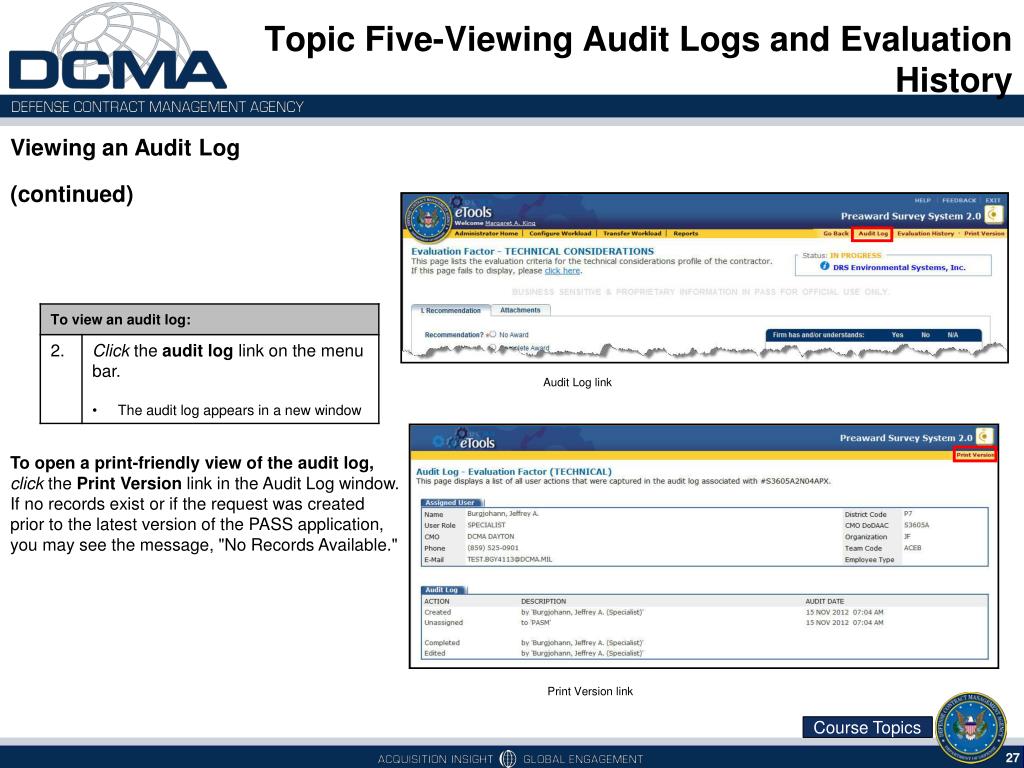Click the audit date in the Created row
1024x768 pixels.
pos(844,613)
